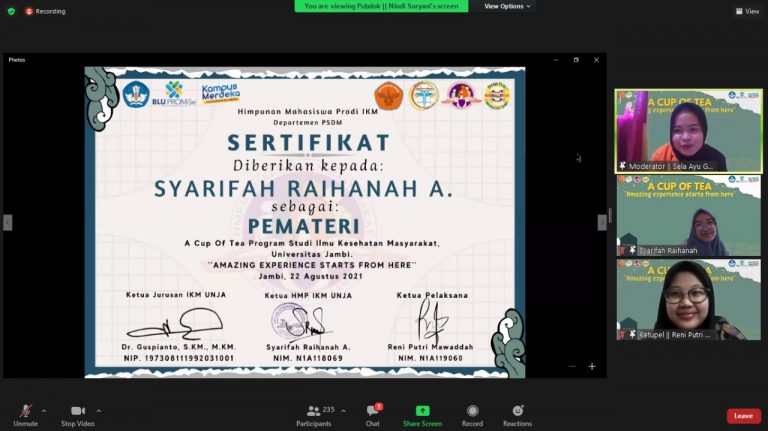Click the SERTIFIKAT heading text
The height and width of the screenshot is (431, 768).
[x=309, y=143]
